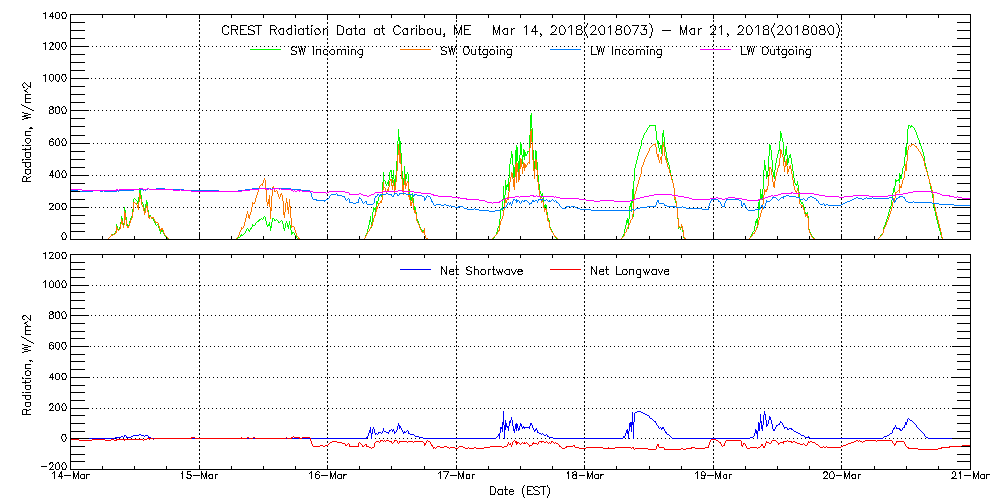Select the 14-Mar date tick label

[72, 478]
